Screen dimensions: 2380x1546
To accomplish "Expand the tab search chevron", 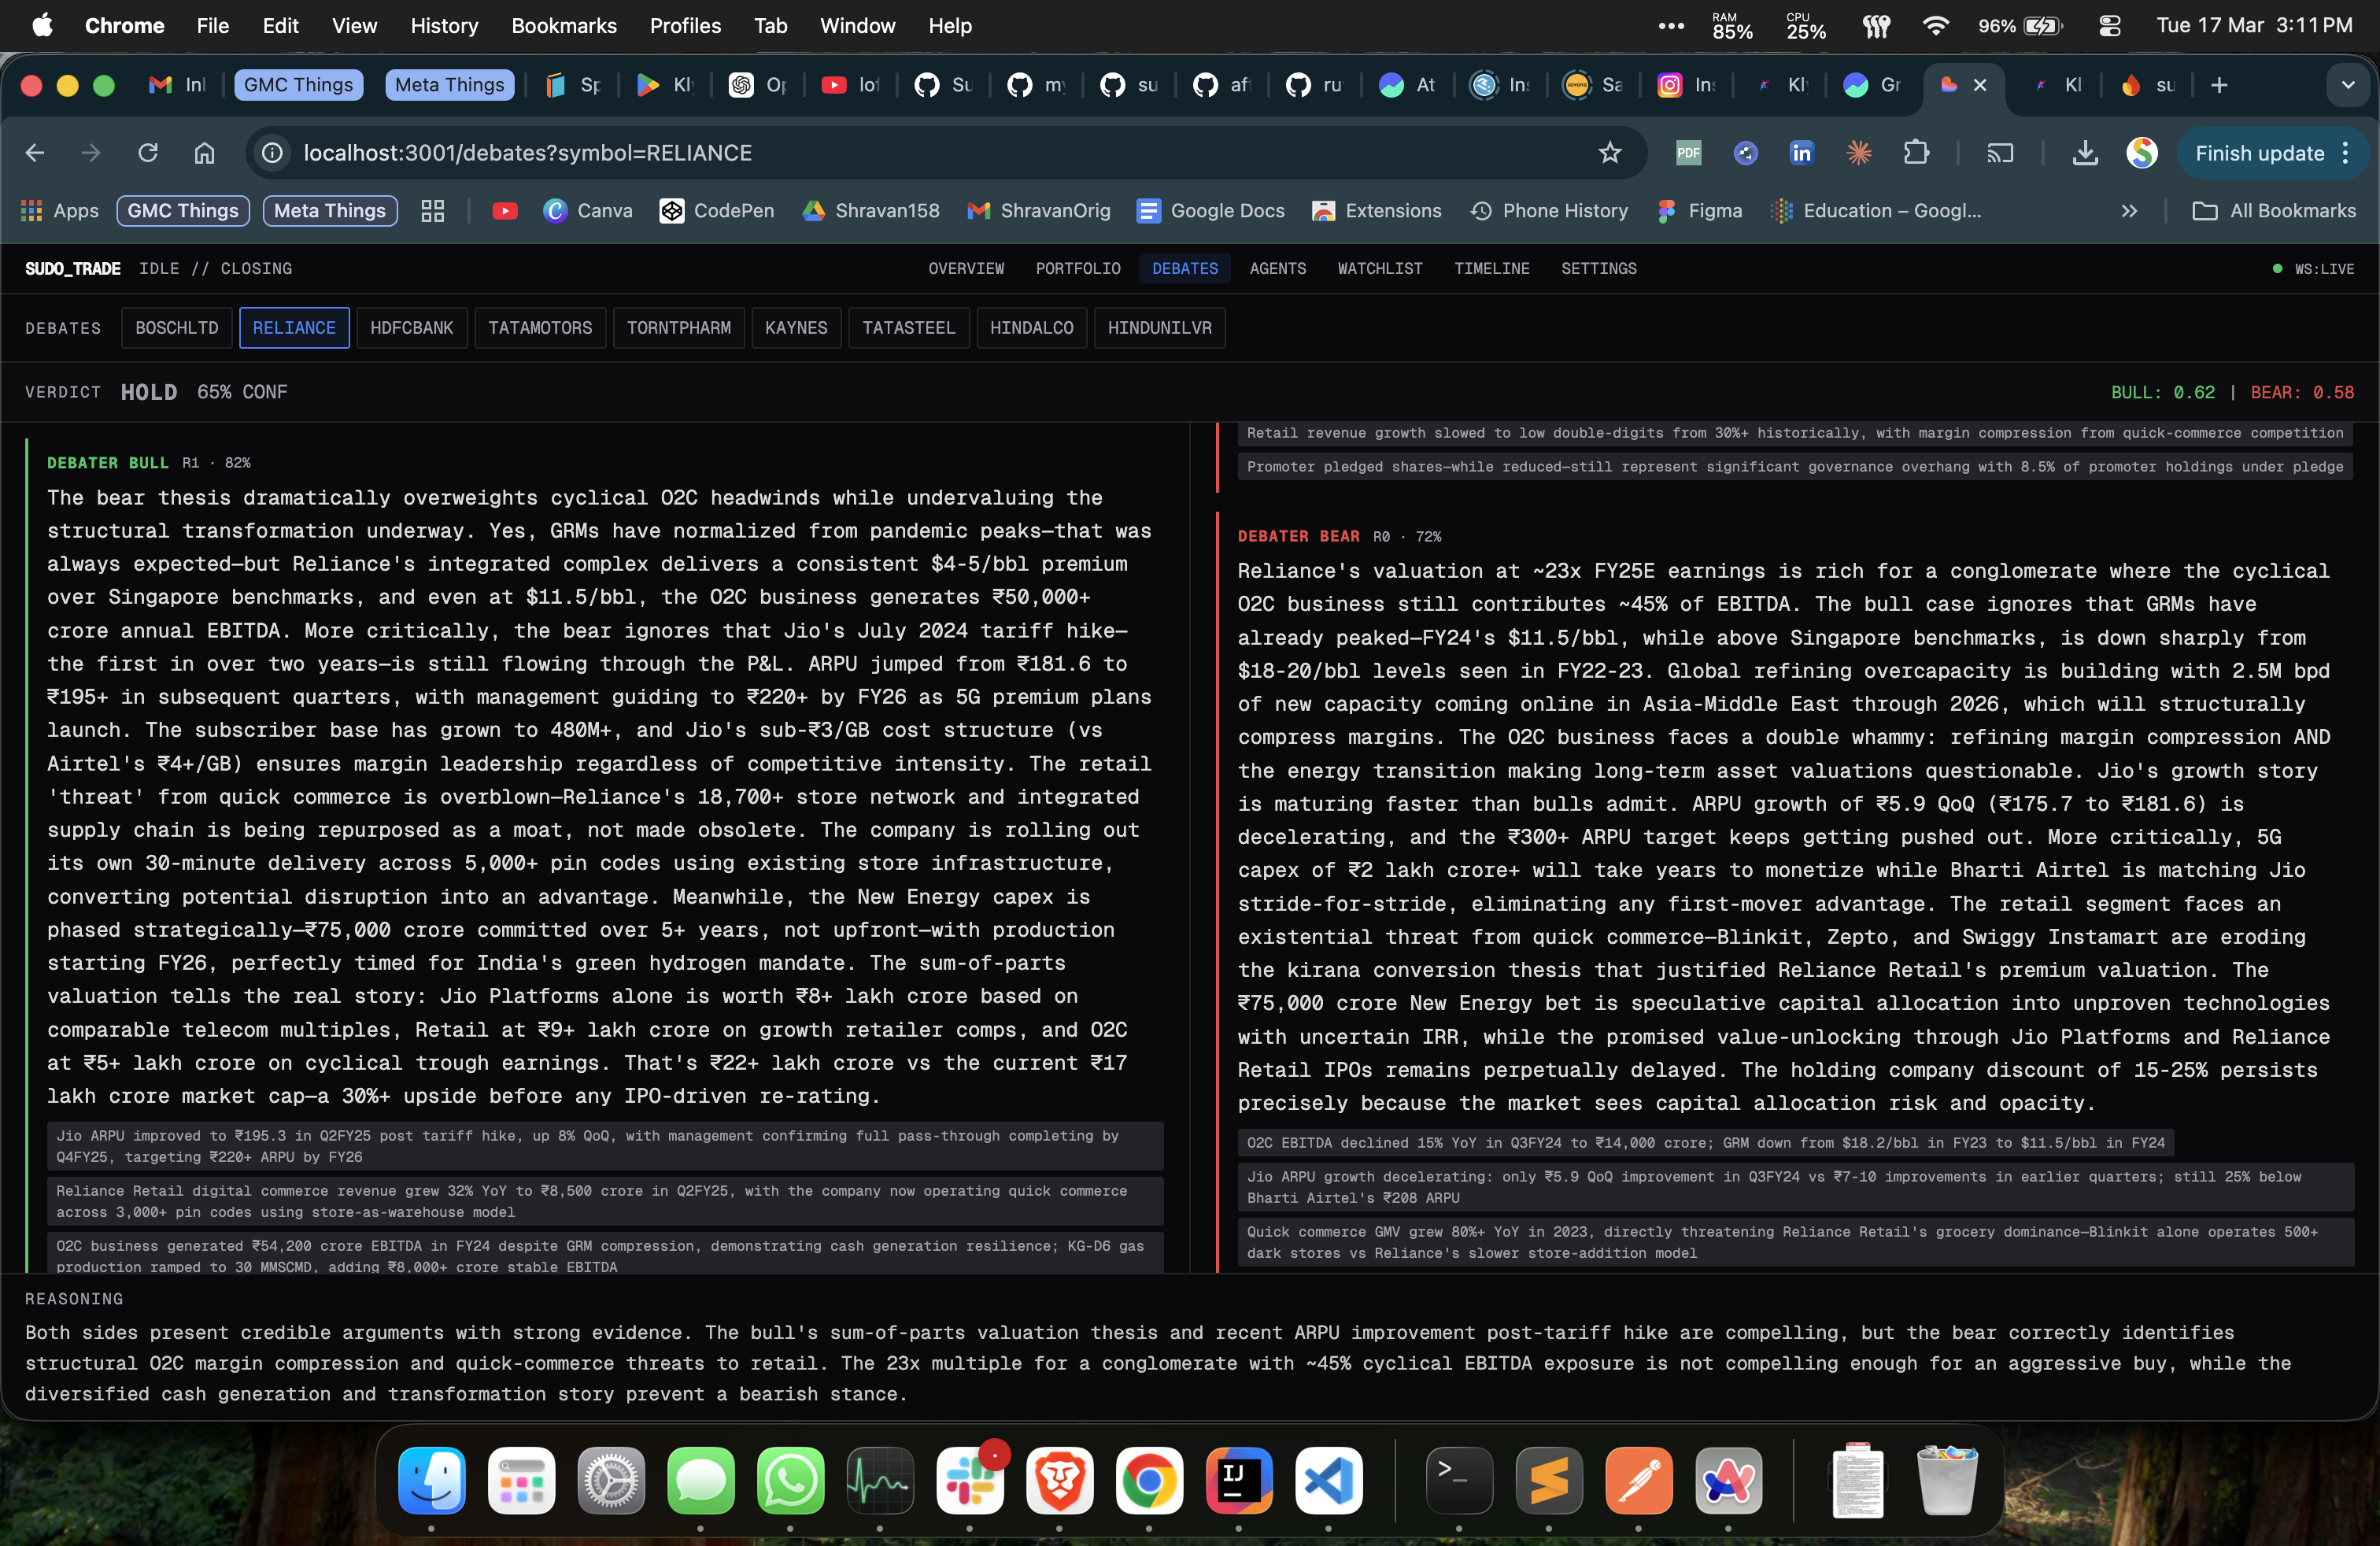I will [x=2348, y=85].
